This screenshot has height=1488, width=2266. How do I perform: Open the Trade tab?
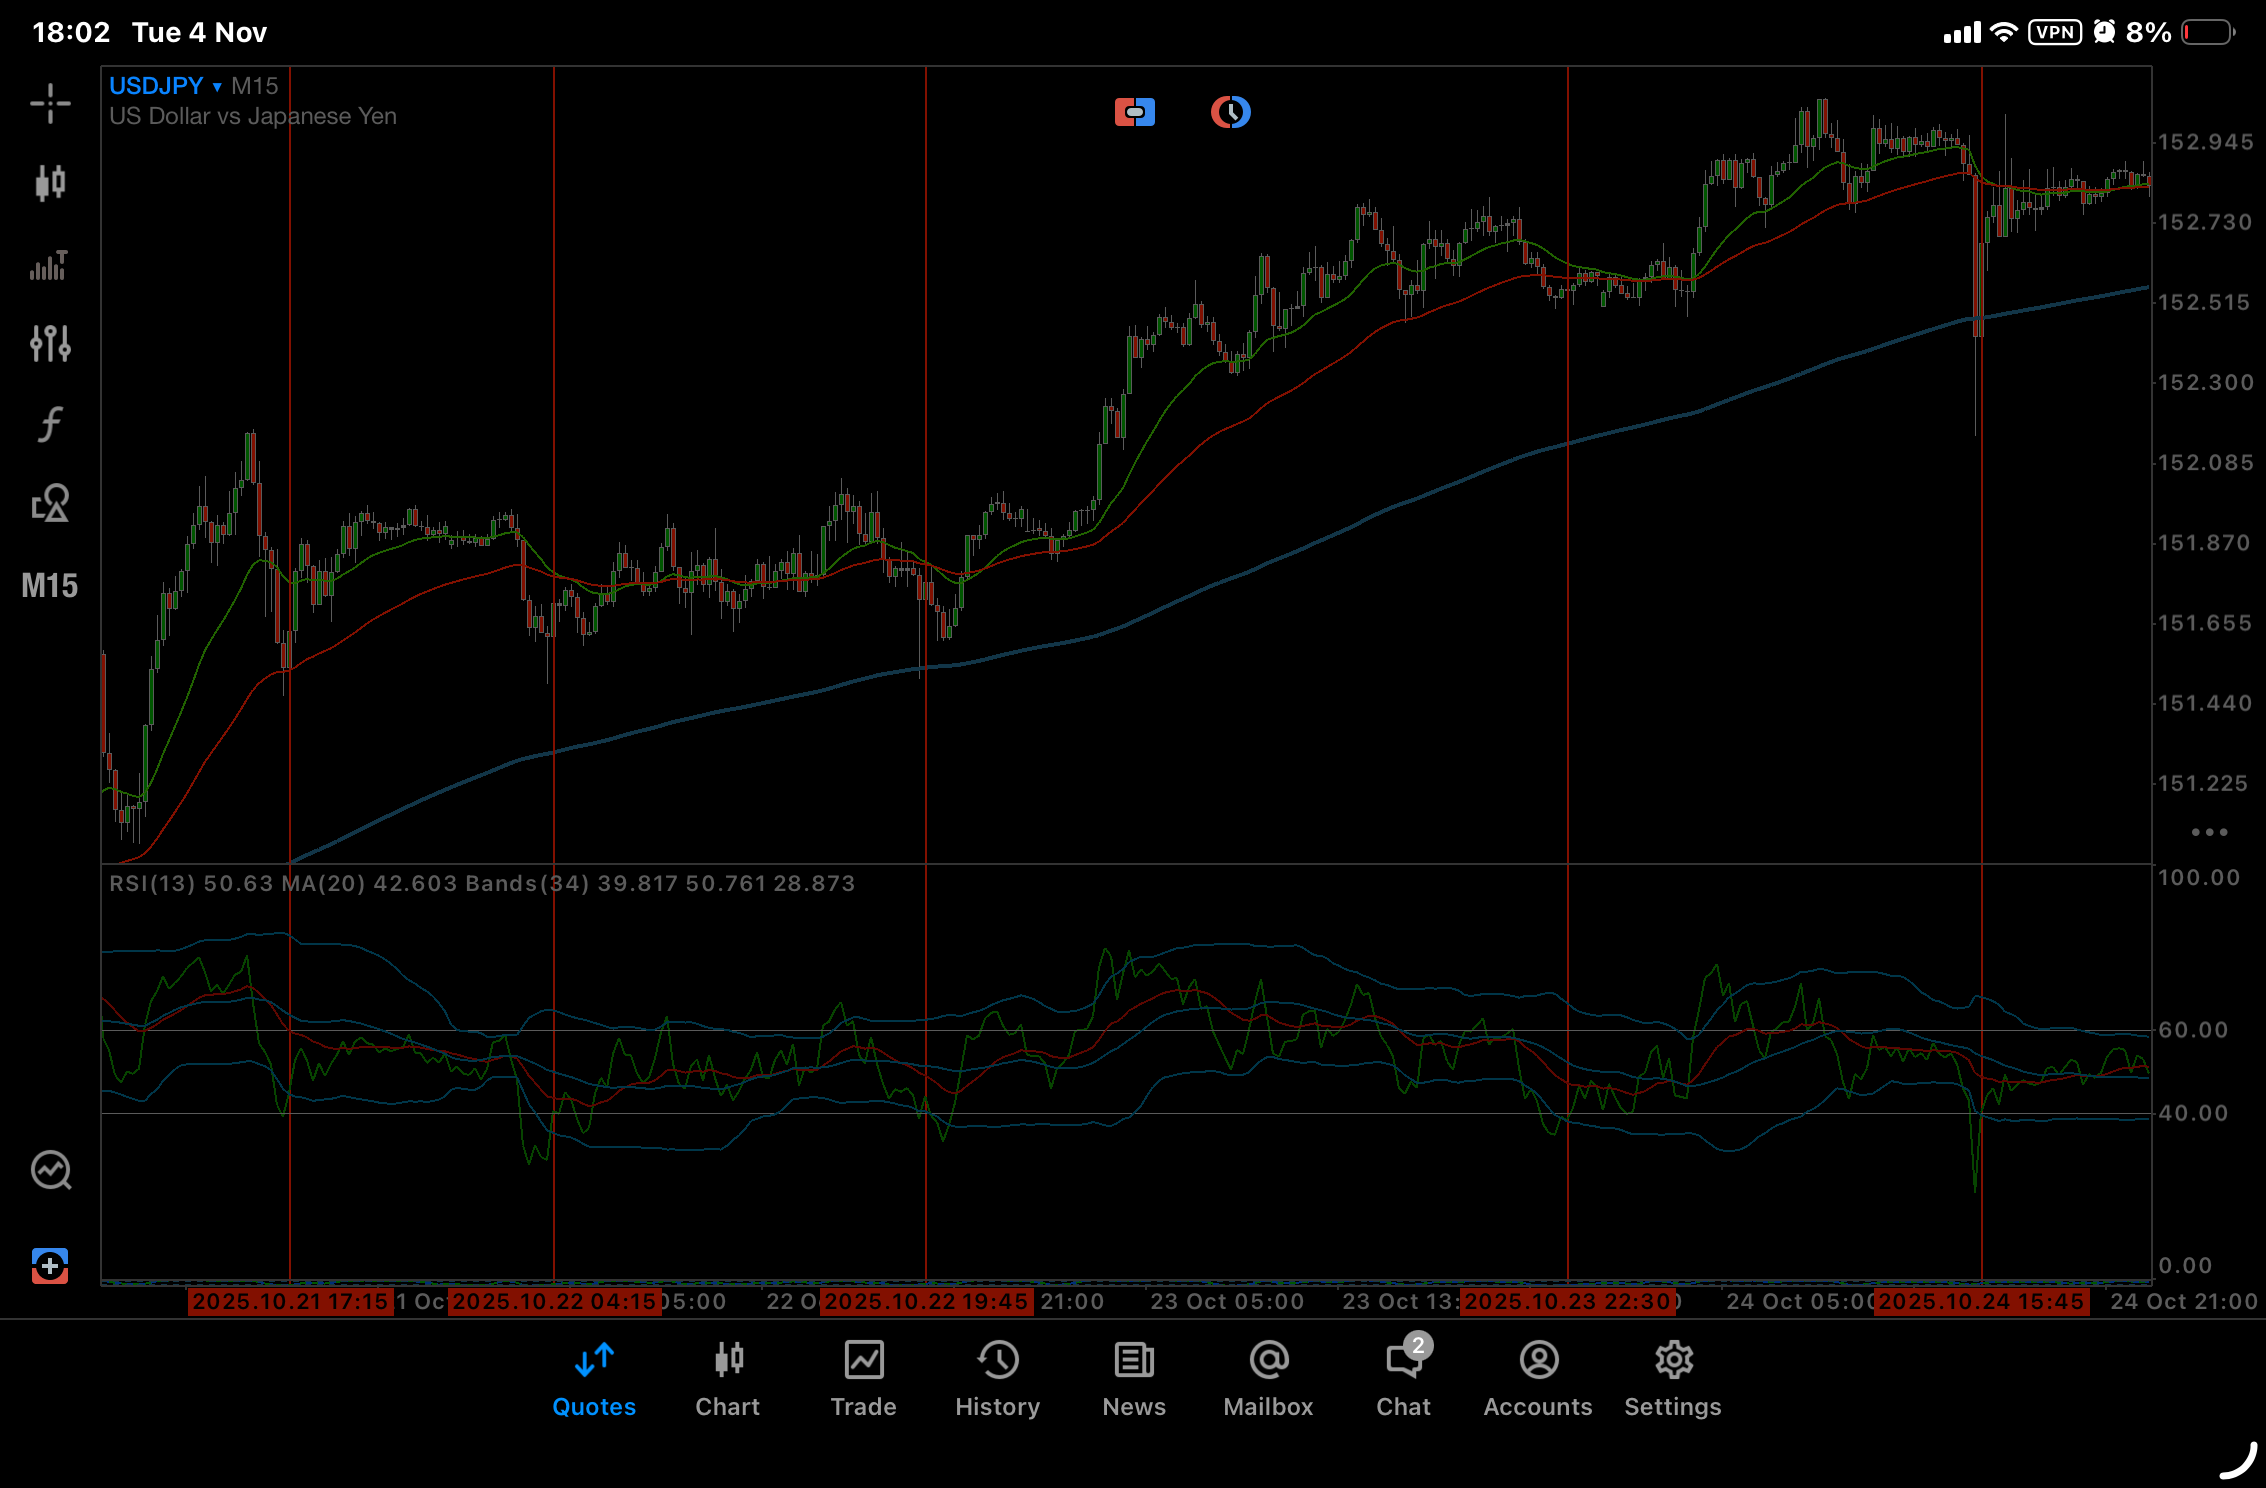coord(863,1380)
